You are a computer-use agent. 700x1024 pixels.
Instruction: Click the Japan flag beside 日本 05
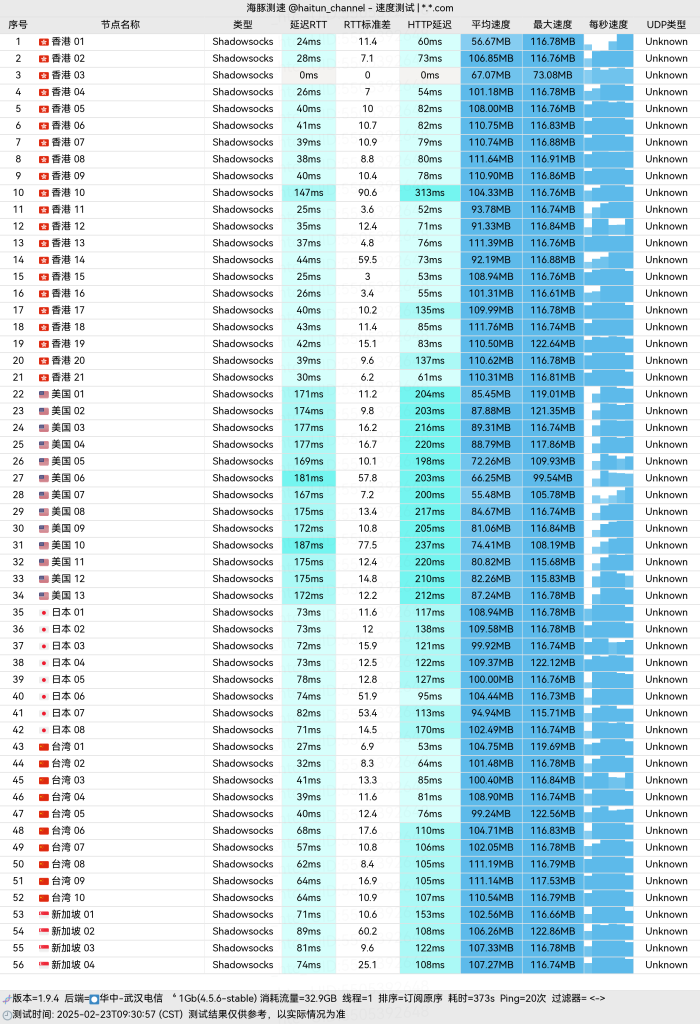pos(44,679)
